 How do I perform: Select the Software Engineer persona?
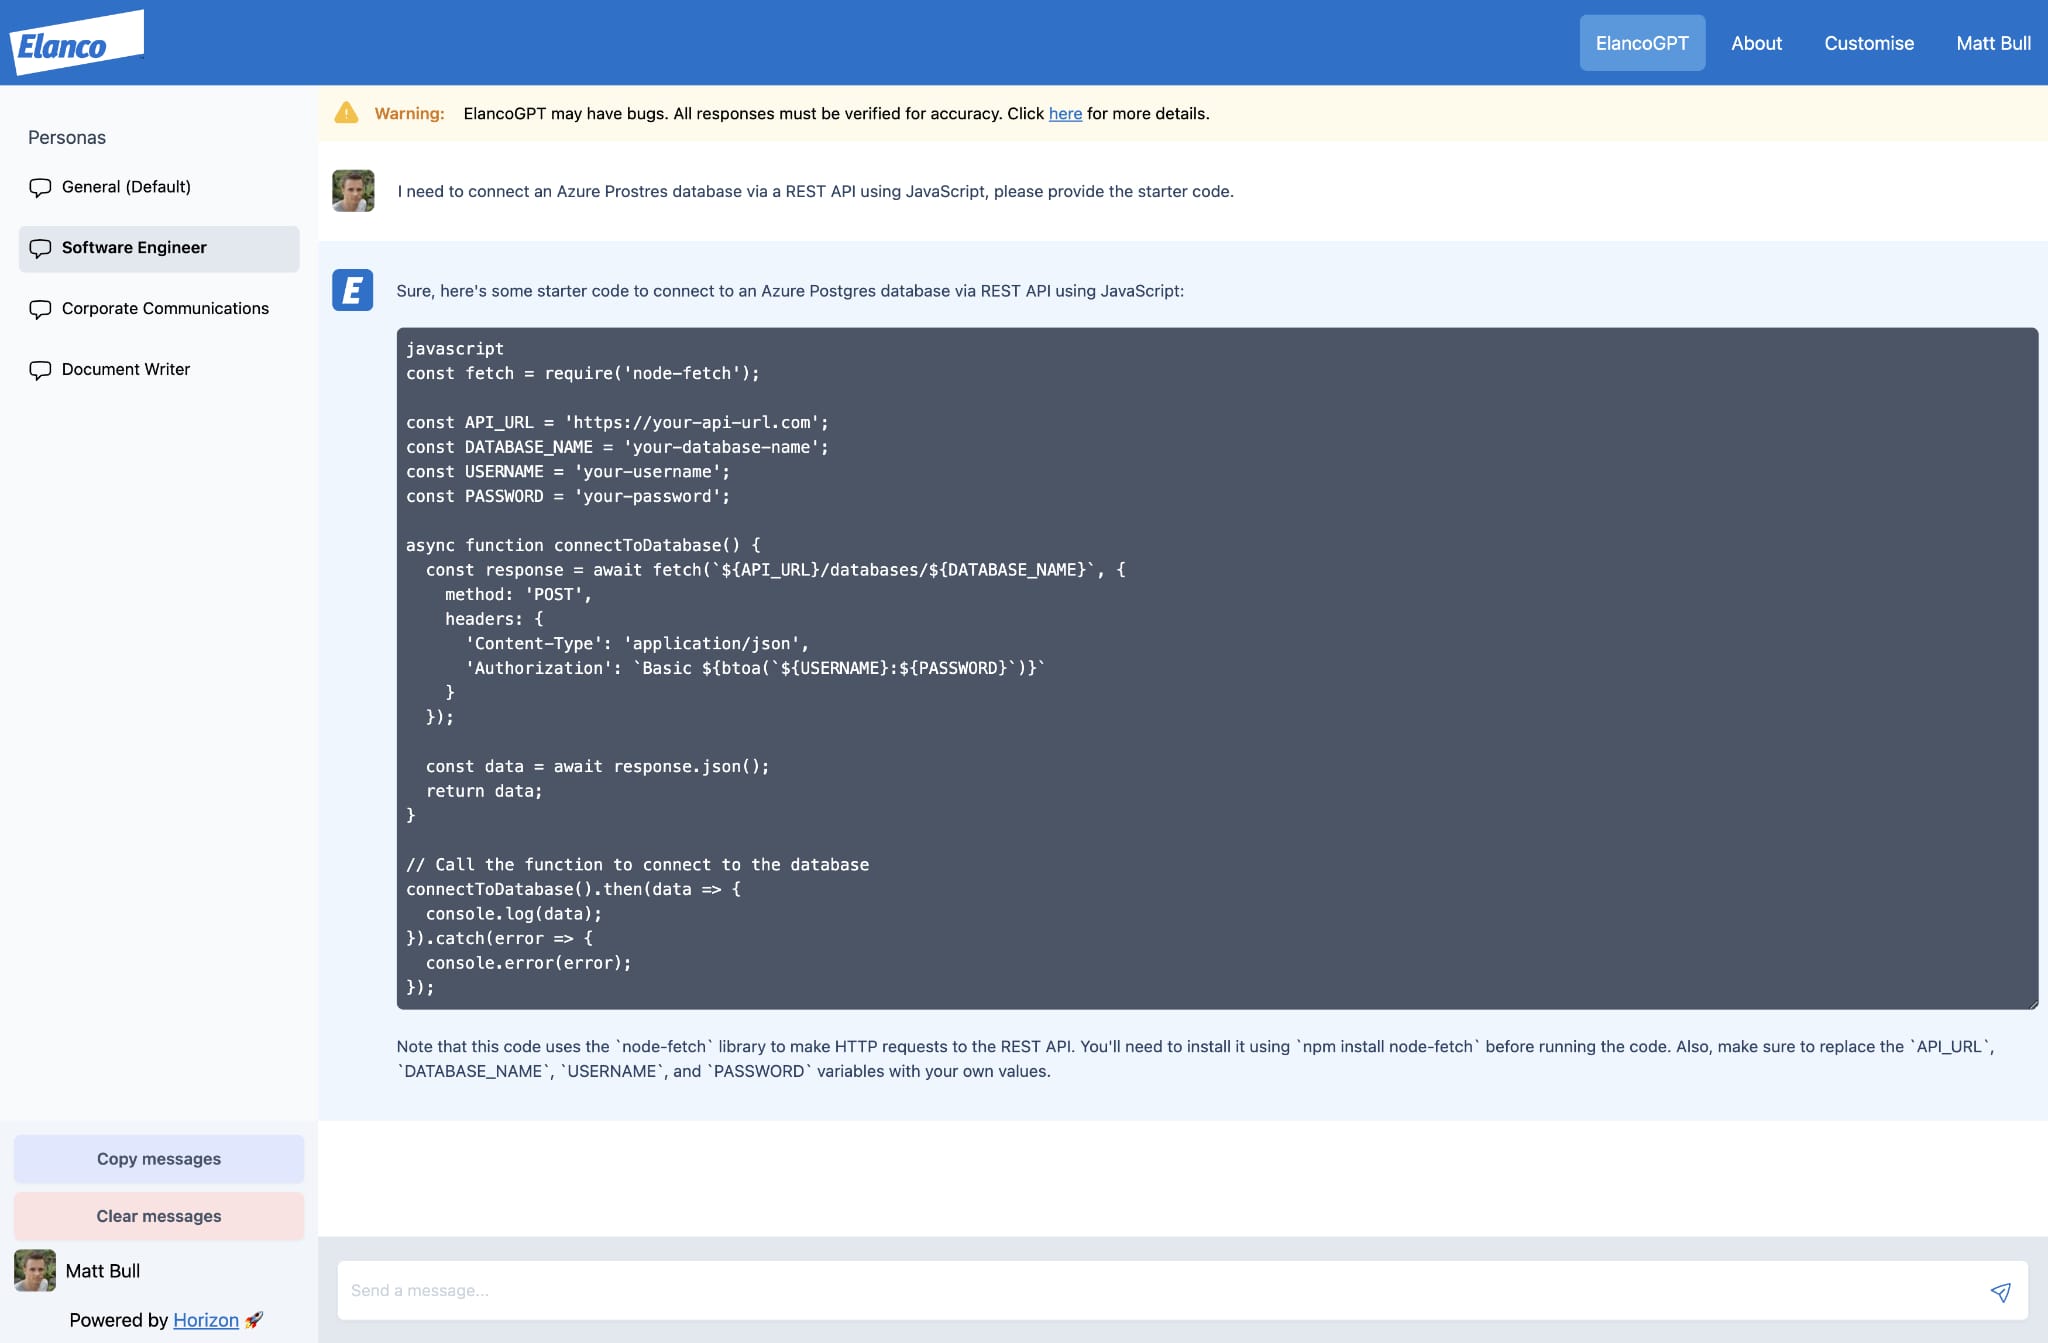click(159, 248)
